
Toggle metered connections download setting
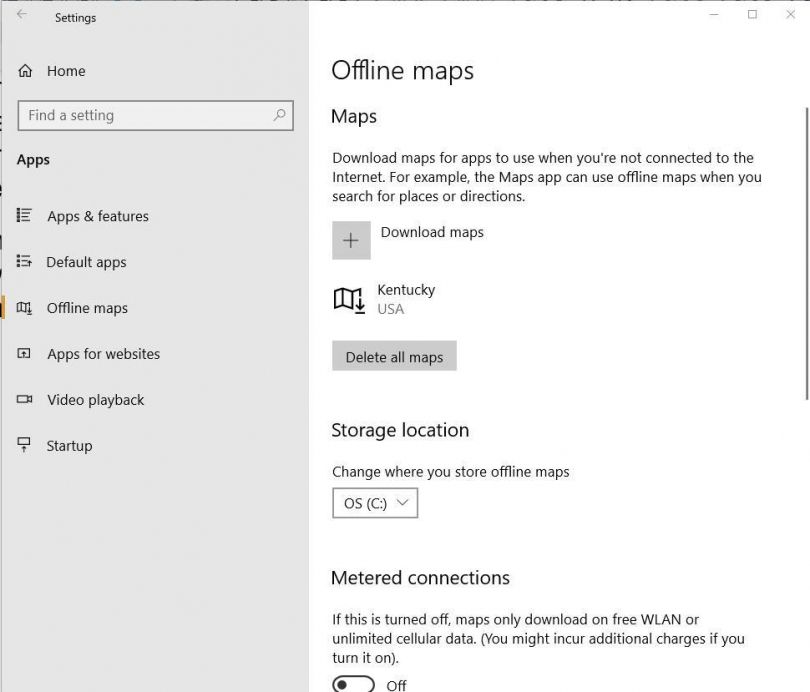[352, 684]
